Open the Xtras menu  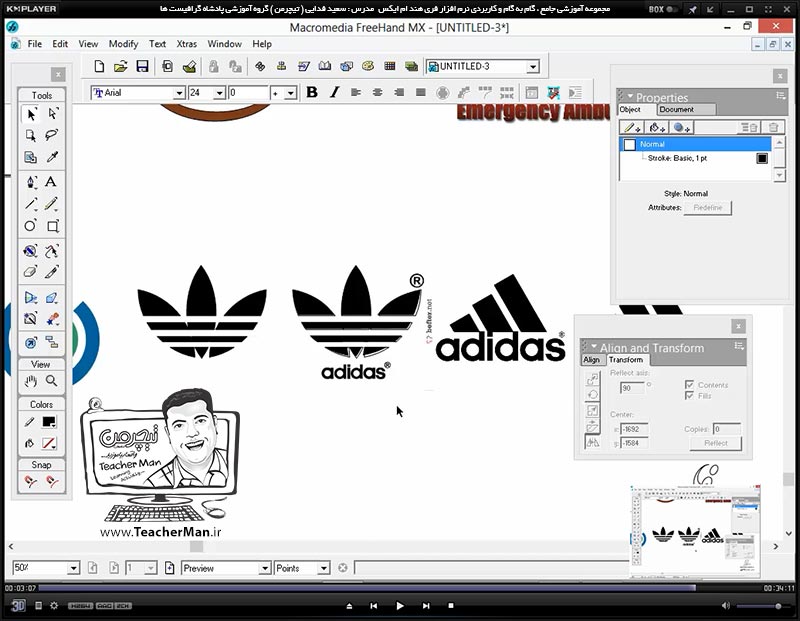186,44
